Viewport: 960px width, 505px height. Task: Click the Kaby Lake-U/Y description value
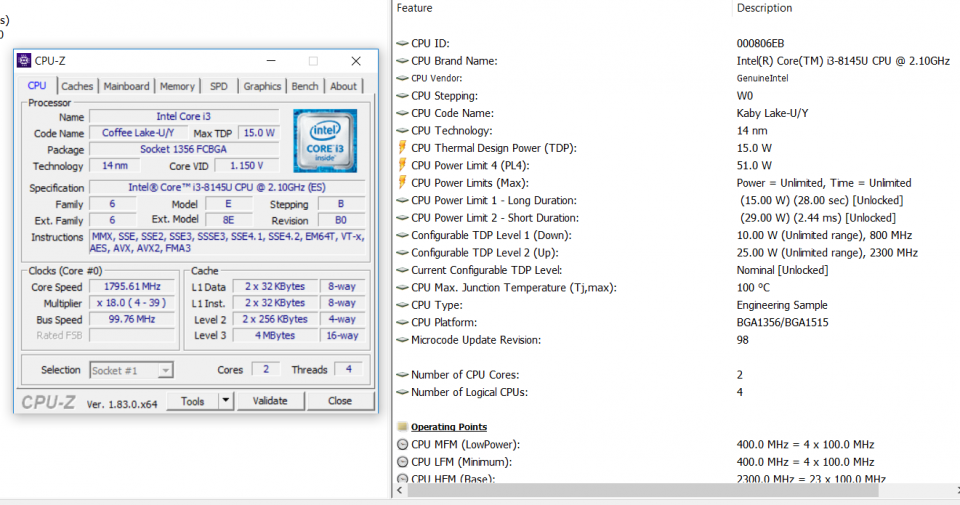pyautogui.click(x=772, y=113)
